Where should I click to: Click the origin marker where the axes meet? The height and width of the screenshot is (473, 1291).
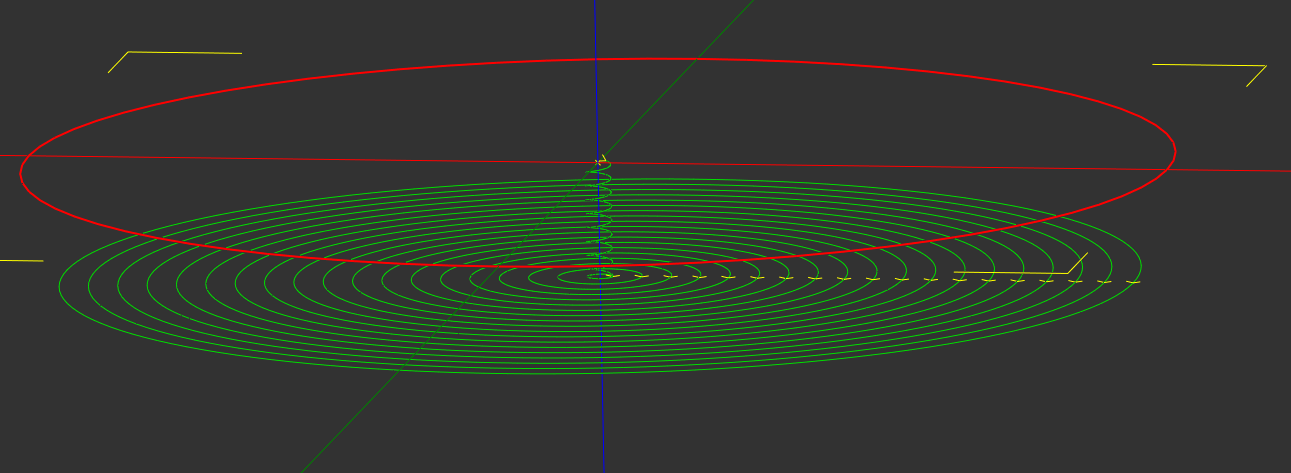point(599,162)
